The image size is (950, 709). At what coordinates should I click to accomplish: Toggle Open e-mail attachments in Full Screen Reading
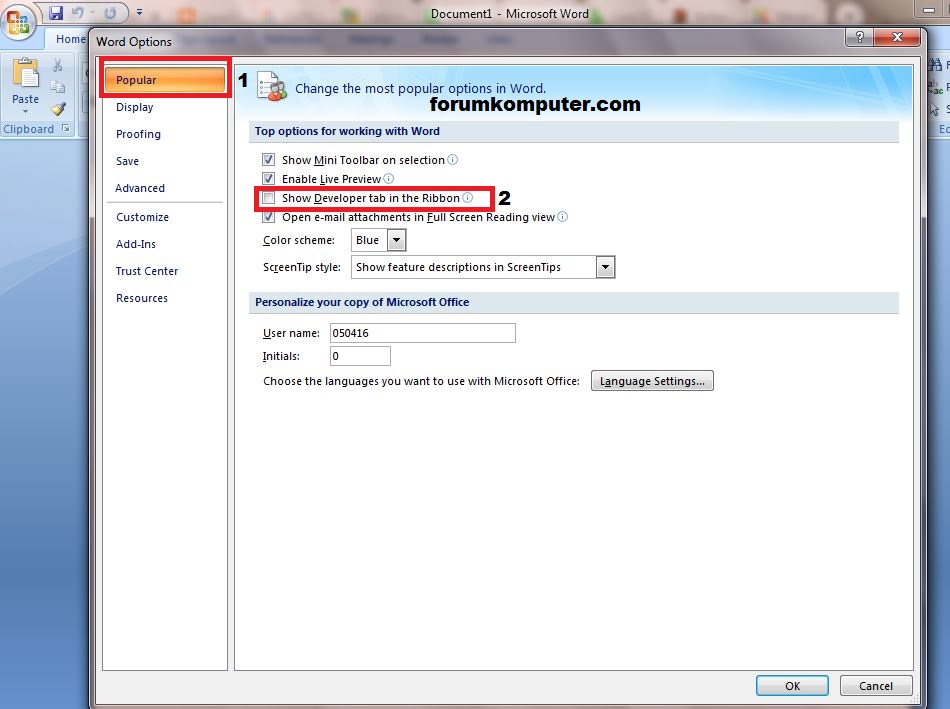click(x=268, y=216)
